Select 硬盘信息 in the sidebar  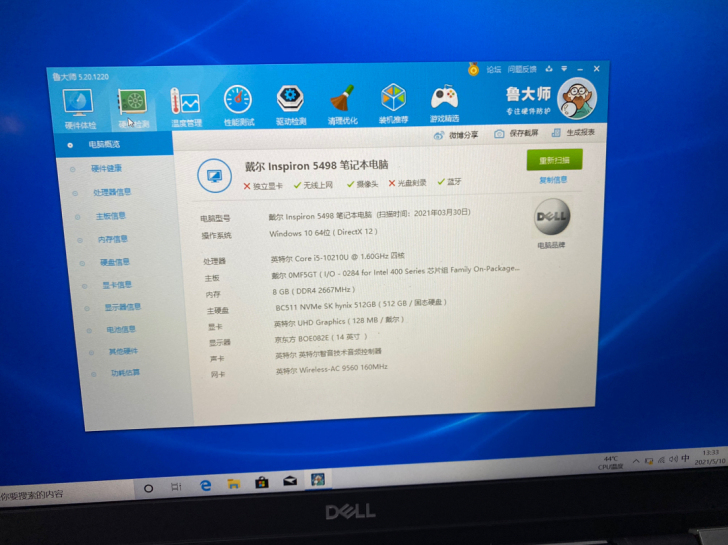pyautogui.click(x=115, y=262)
